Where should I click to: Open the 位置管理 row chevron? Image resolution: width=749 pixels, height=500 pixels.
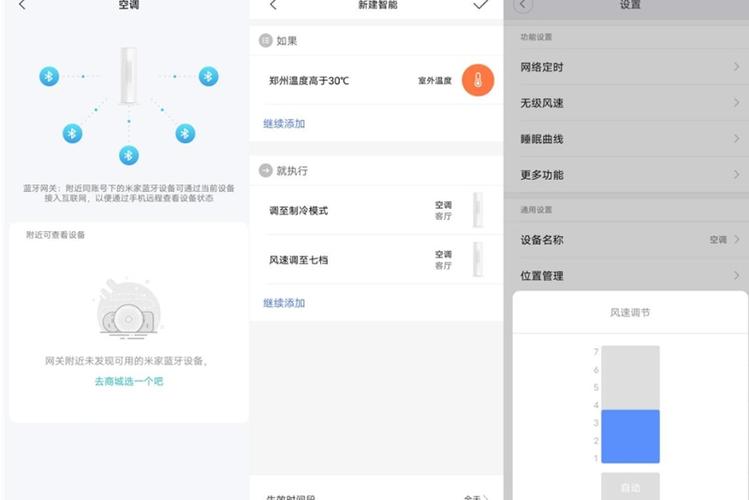pyautogui.click(x=737, y=276)
